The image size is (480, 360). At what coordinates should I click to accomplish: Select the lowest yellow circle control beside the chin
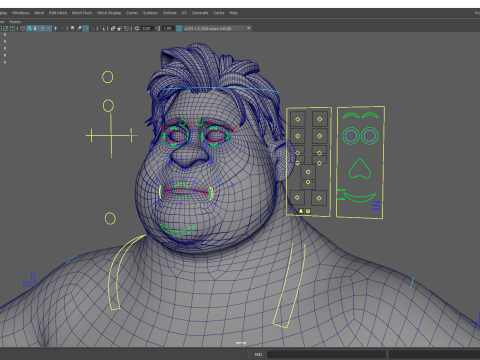click(110, 219)
